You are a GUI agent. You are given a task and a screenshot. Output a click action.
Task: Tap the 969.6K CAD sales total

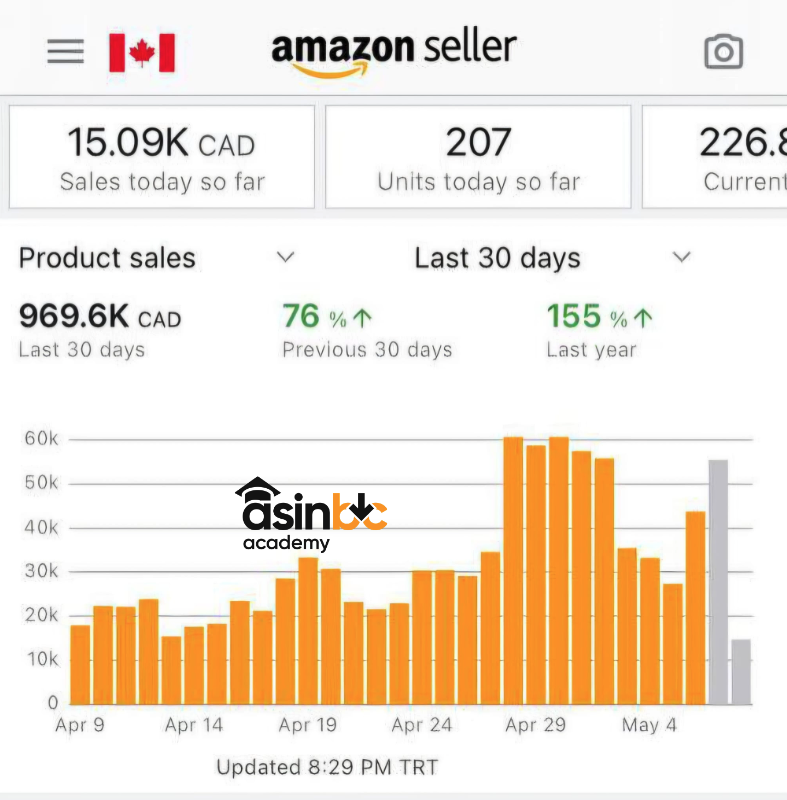pos(100,330)
